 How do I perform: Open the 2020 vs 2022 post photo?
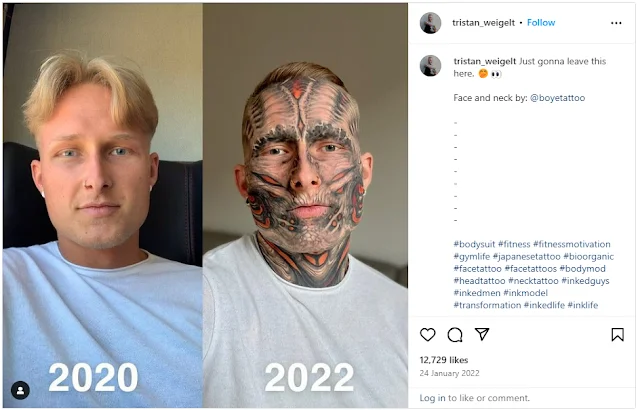click(x=205, y=205)
